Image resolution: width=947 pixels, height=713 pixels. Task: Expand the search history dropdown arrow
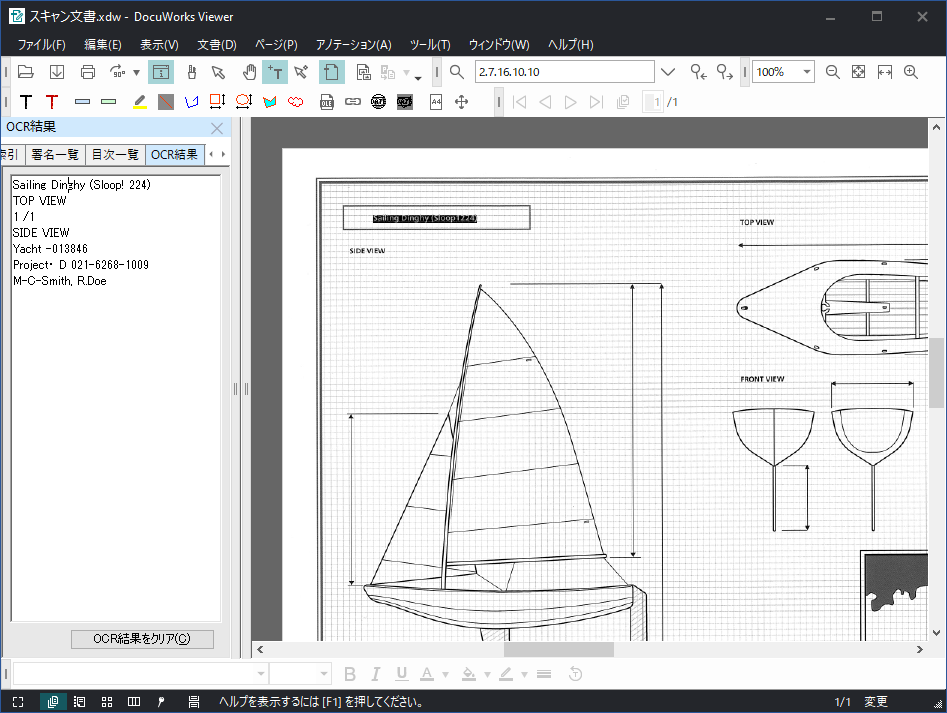(x=668, y=72)
